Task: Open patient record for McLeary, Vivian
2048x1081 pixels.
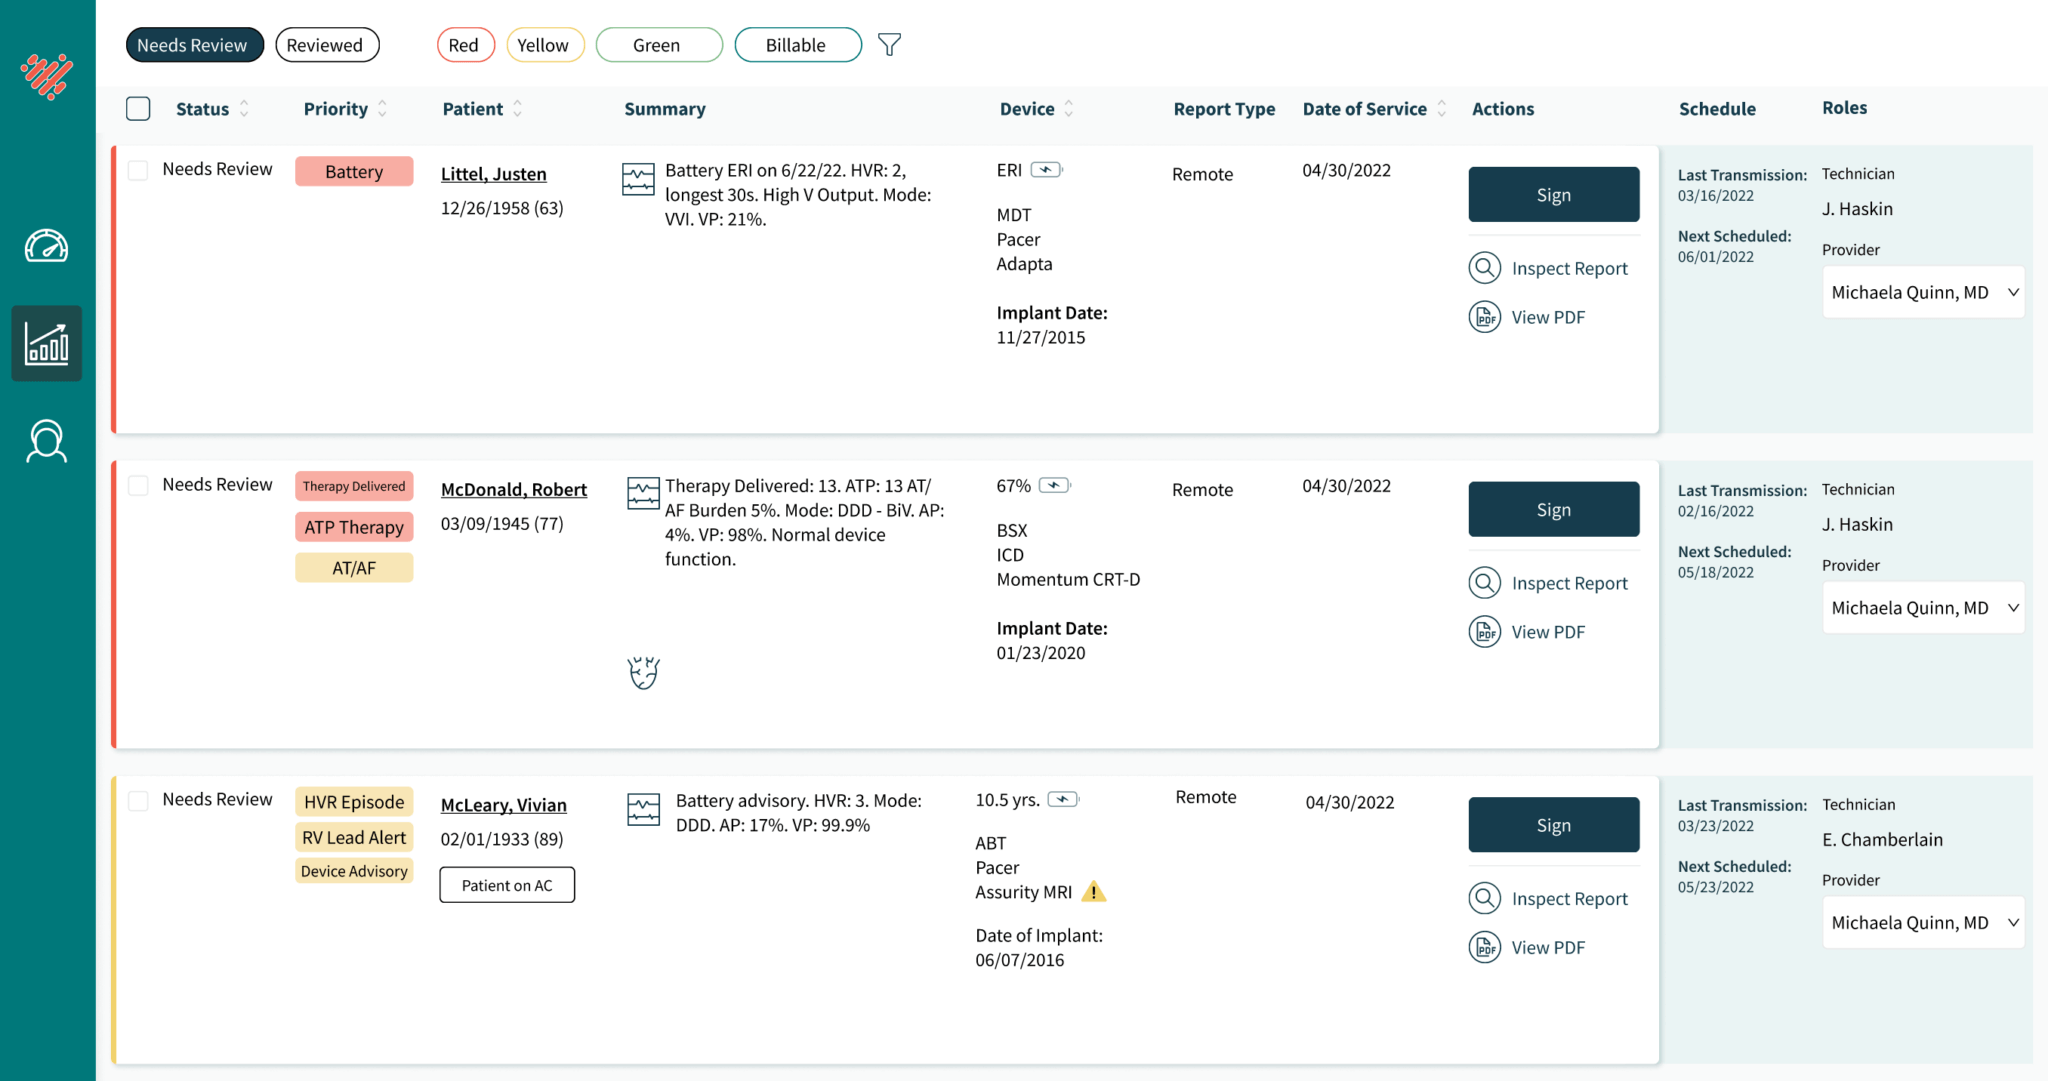Action: click(x=504, y=805)
